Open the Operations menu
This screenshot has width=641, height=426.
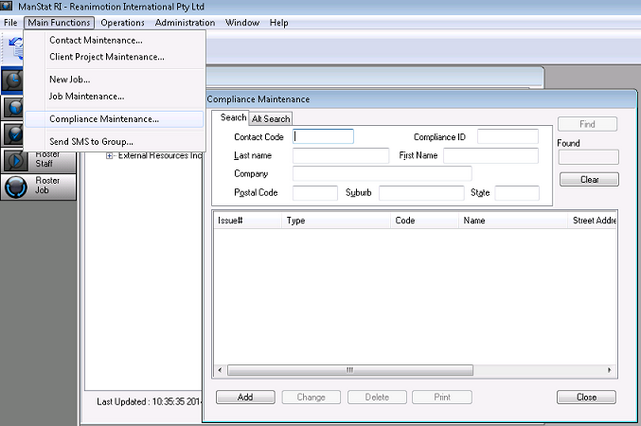[x=122, y=22]
